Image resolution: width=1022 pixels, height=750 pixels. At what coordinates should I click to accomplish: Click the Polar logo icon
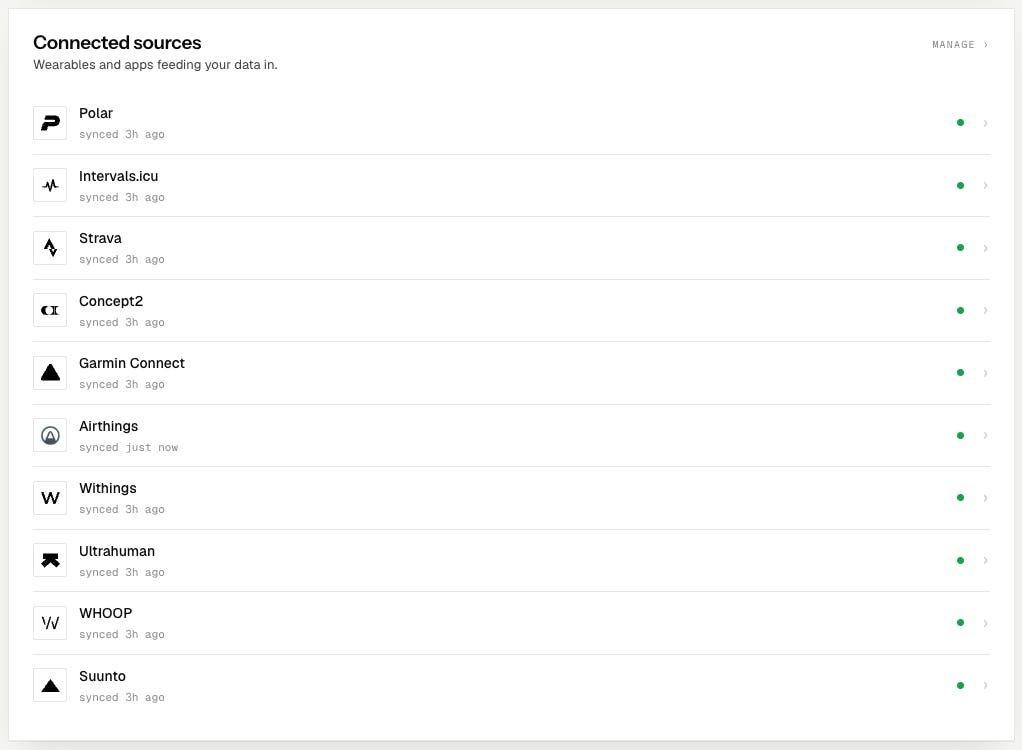pyautogui.click(x=50, y=123)
